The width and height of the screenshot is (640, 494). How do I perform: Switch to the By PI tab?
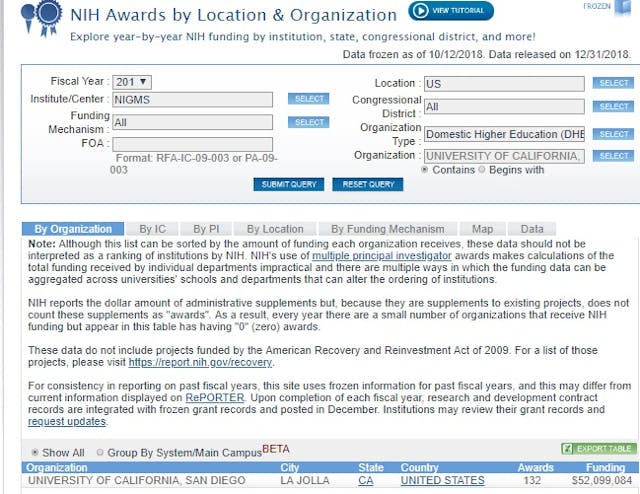point(206,229)
